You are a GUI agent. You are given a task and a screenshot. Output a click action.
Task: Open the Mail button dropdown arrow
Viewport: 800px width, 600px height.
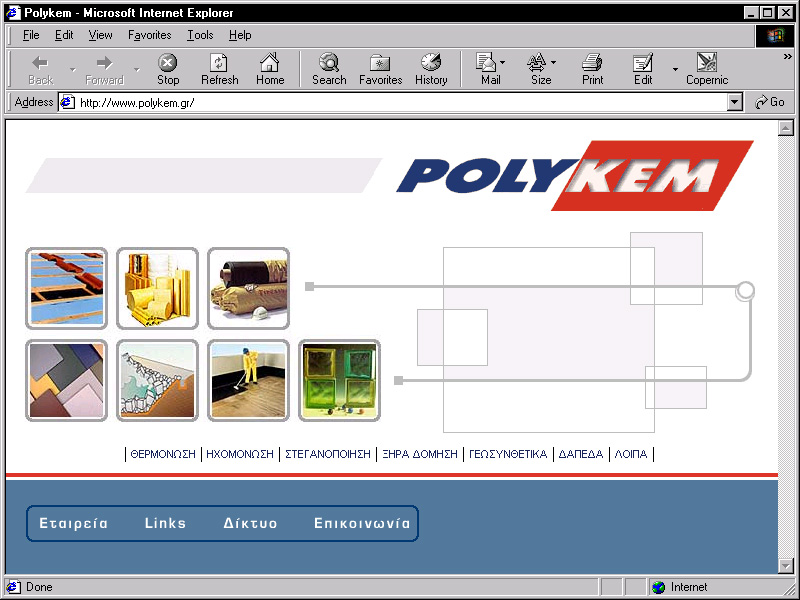coord(503,62)
